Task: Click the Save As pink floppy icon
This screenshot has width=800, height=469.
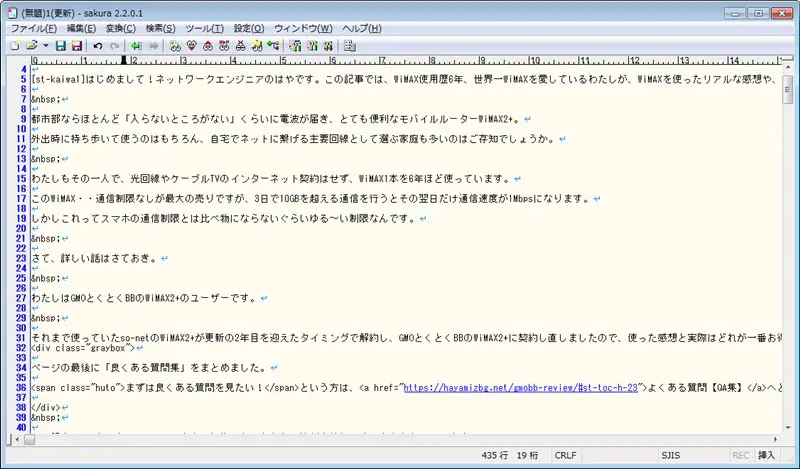Action: pyautogui.click(x=77, y=45)
